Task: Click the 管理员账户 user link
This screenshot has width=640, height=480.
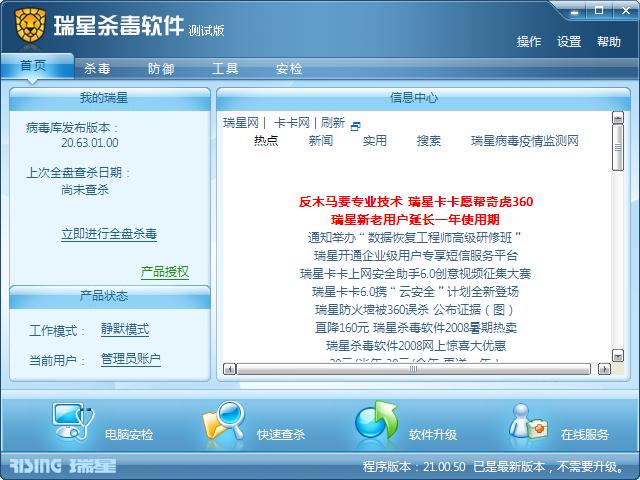Action: 131,359
